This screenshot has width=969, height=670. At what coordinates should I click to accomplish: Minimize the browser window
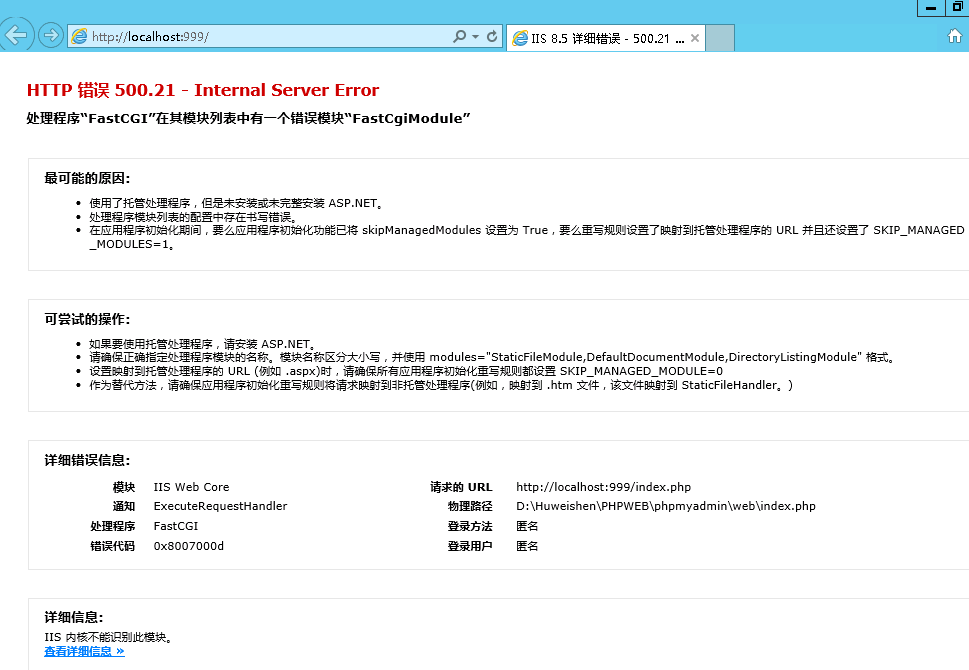tap(931, 8)
